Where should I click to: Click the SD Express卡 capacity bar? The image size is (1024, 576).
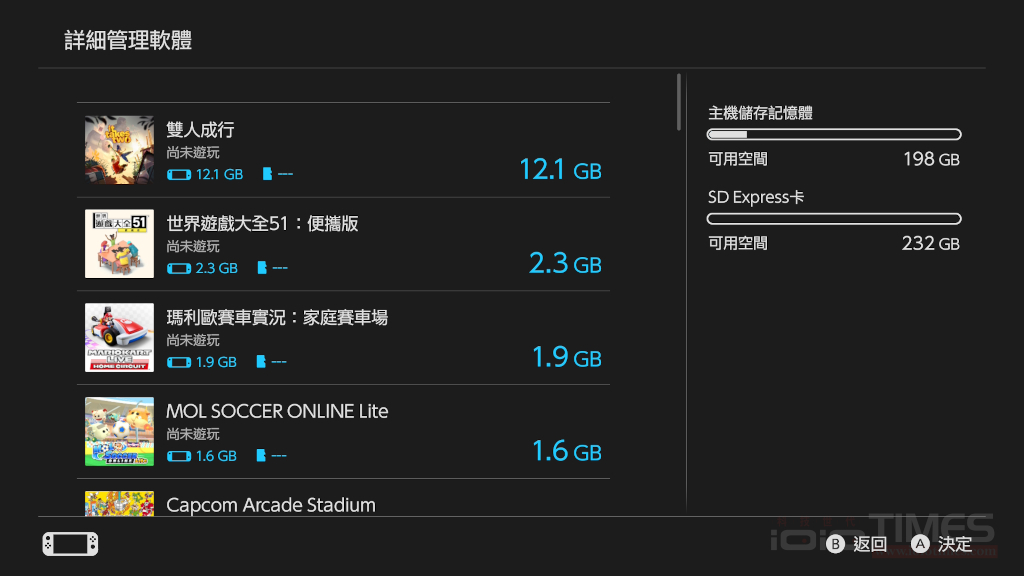tap(834, 218)
